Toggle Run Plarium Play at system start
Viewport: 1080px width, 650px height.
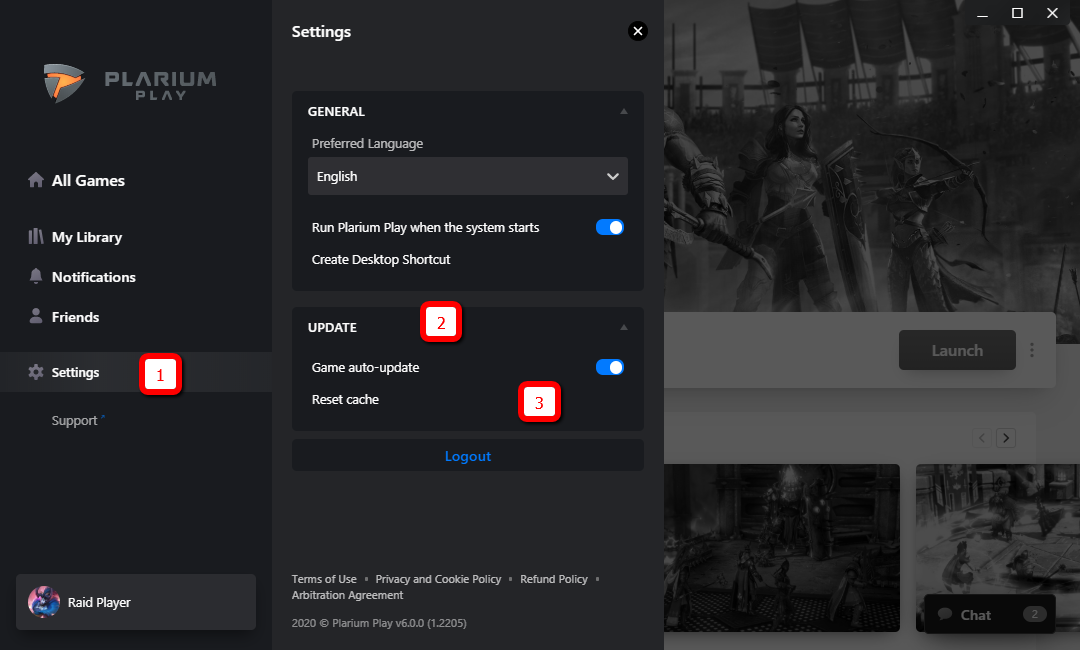tap(609, 227)
